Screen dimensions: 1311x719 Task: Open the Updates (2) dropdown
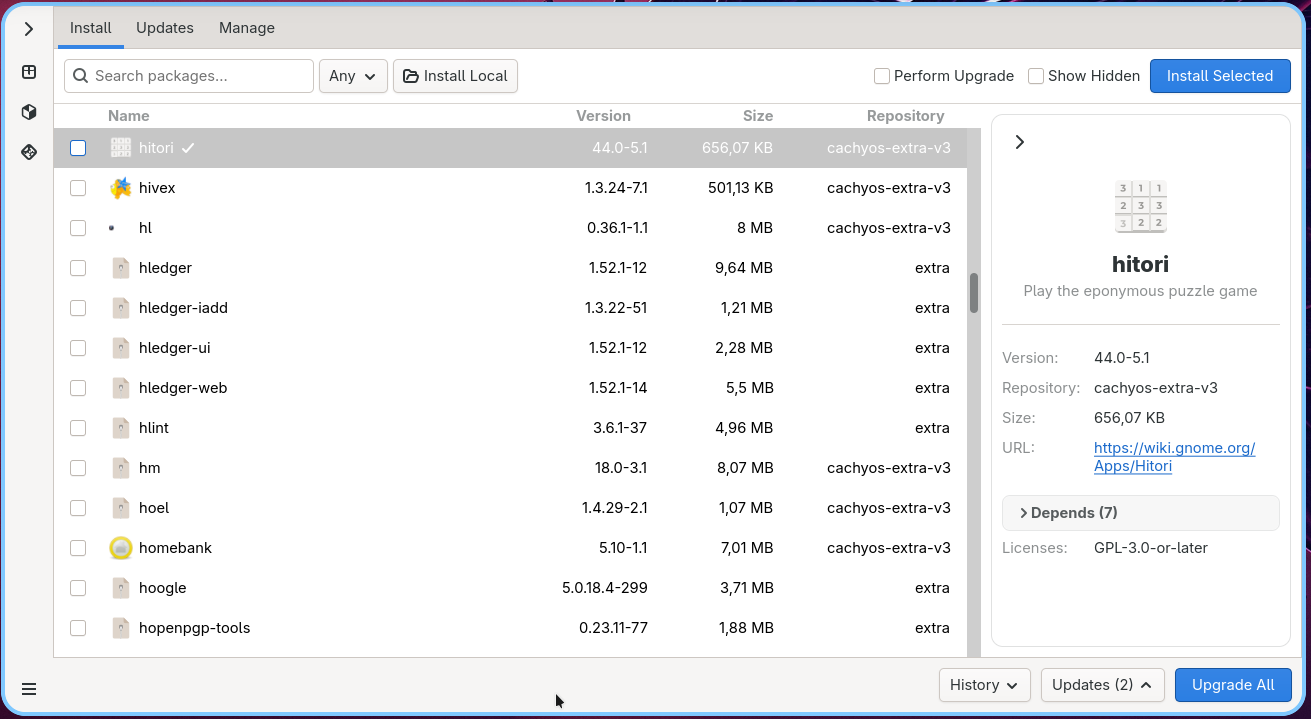tap(1103, 685)
